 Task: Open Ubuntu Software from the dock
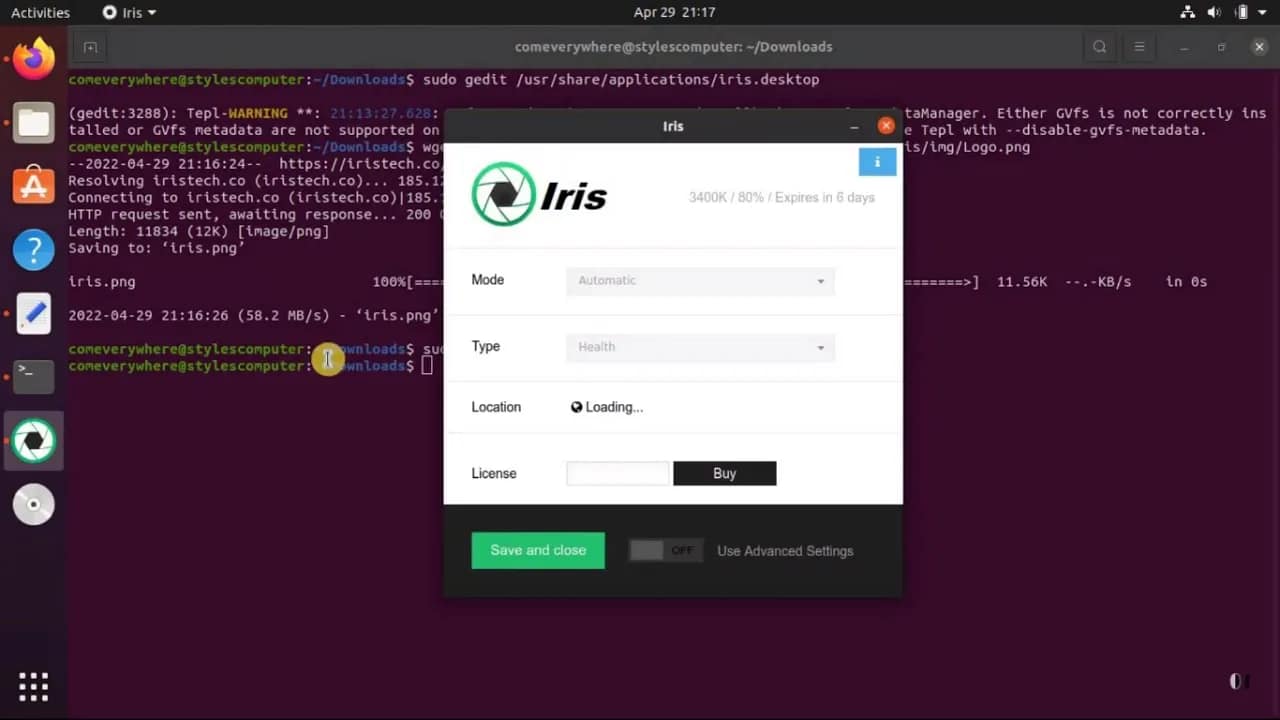33,186
